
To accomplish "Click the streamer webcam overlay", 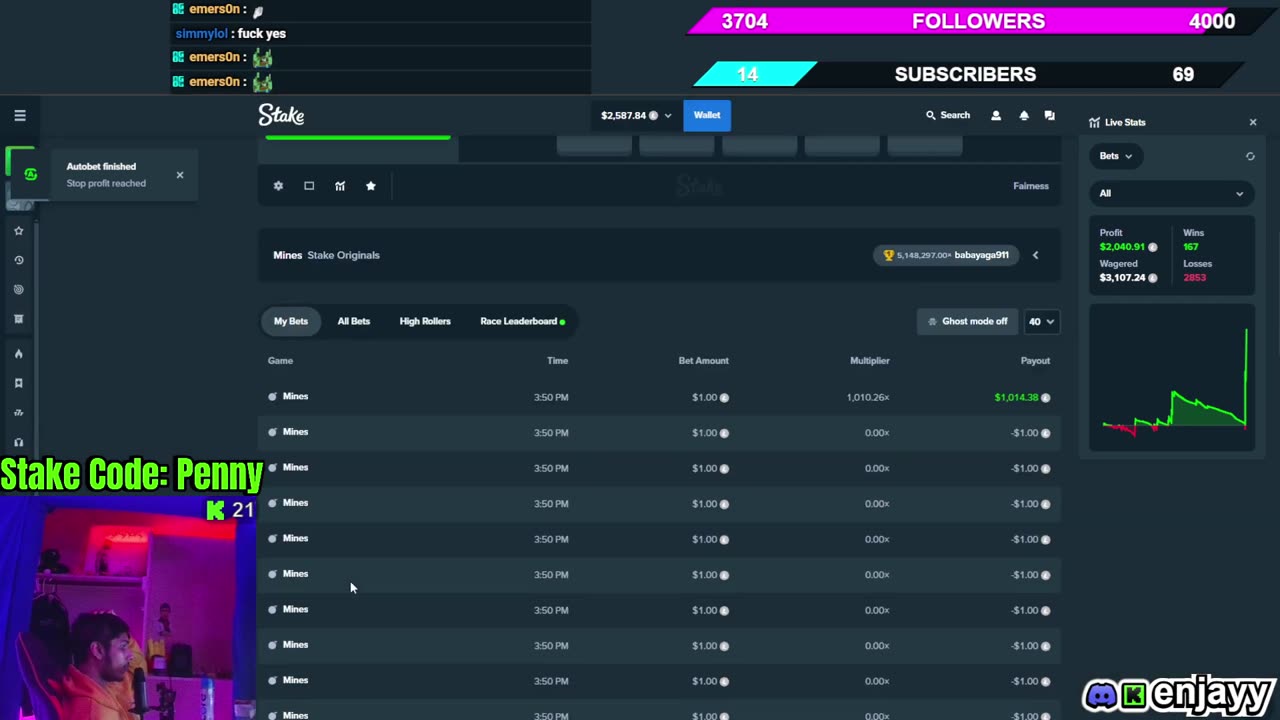I will pyautogui.click(x=128, y=608).
